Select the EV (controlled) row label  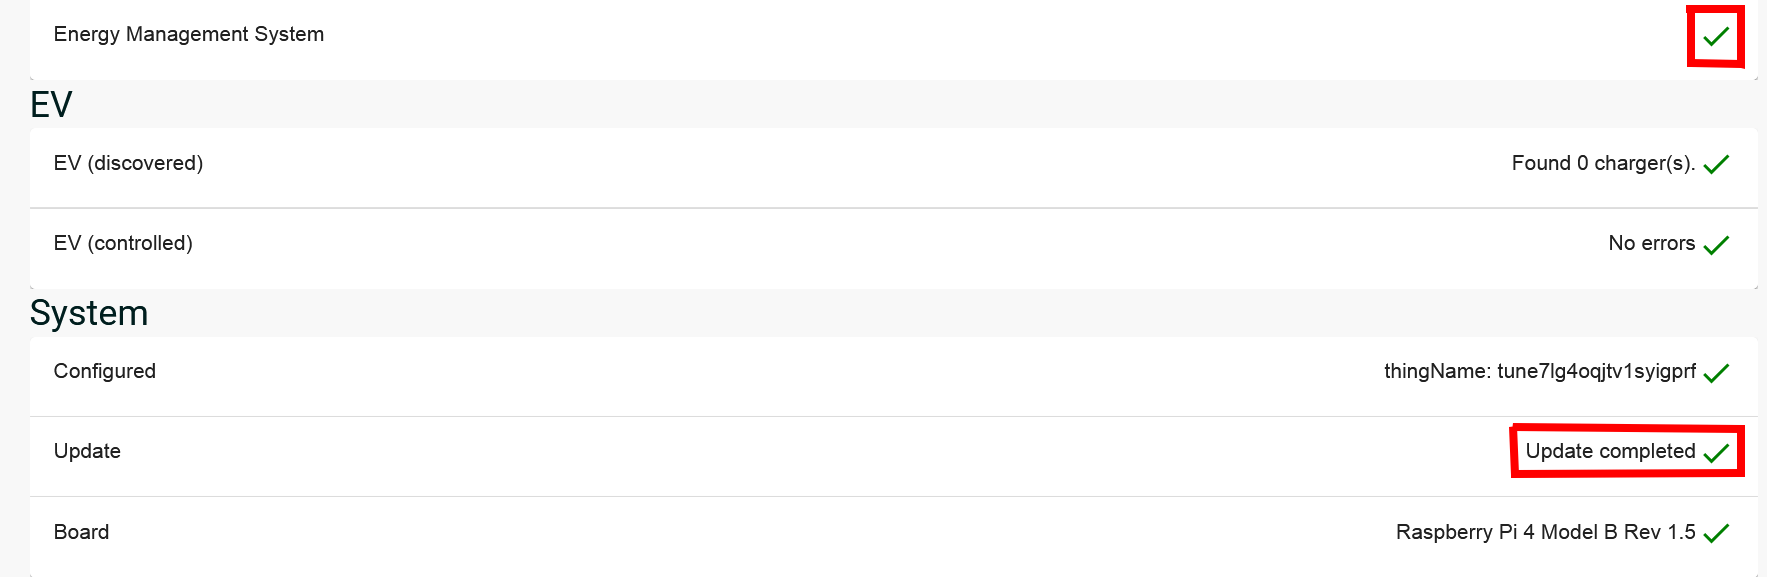click(123, 243)
